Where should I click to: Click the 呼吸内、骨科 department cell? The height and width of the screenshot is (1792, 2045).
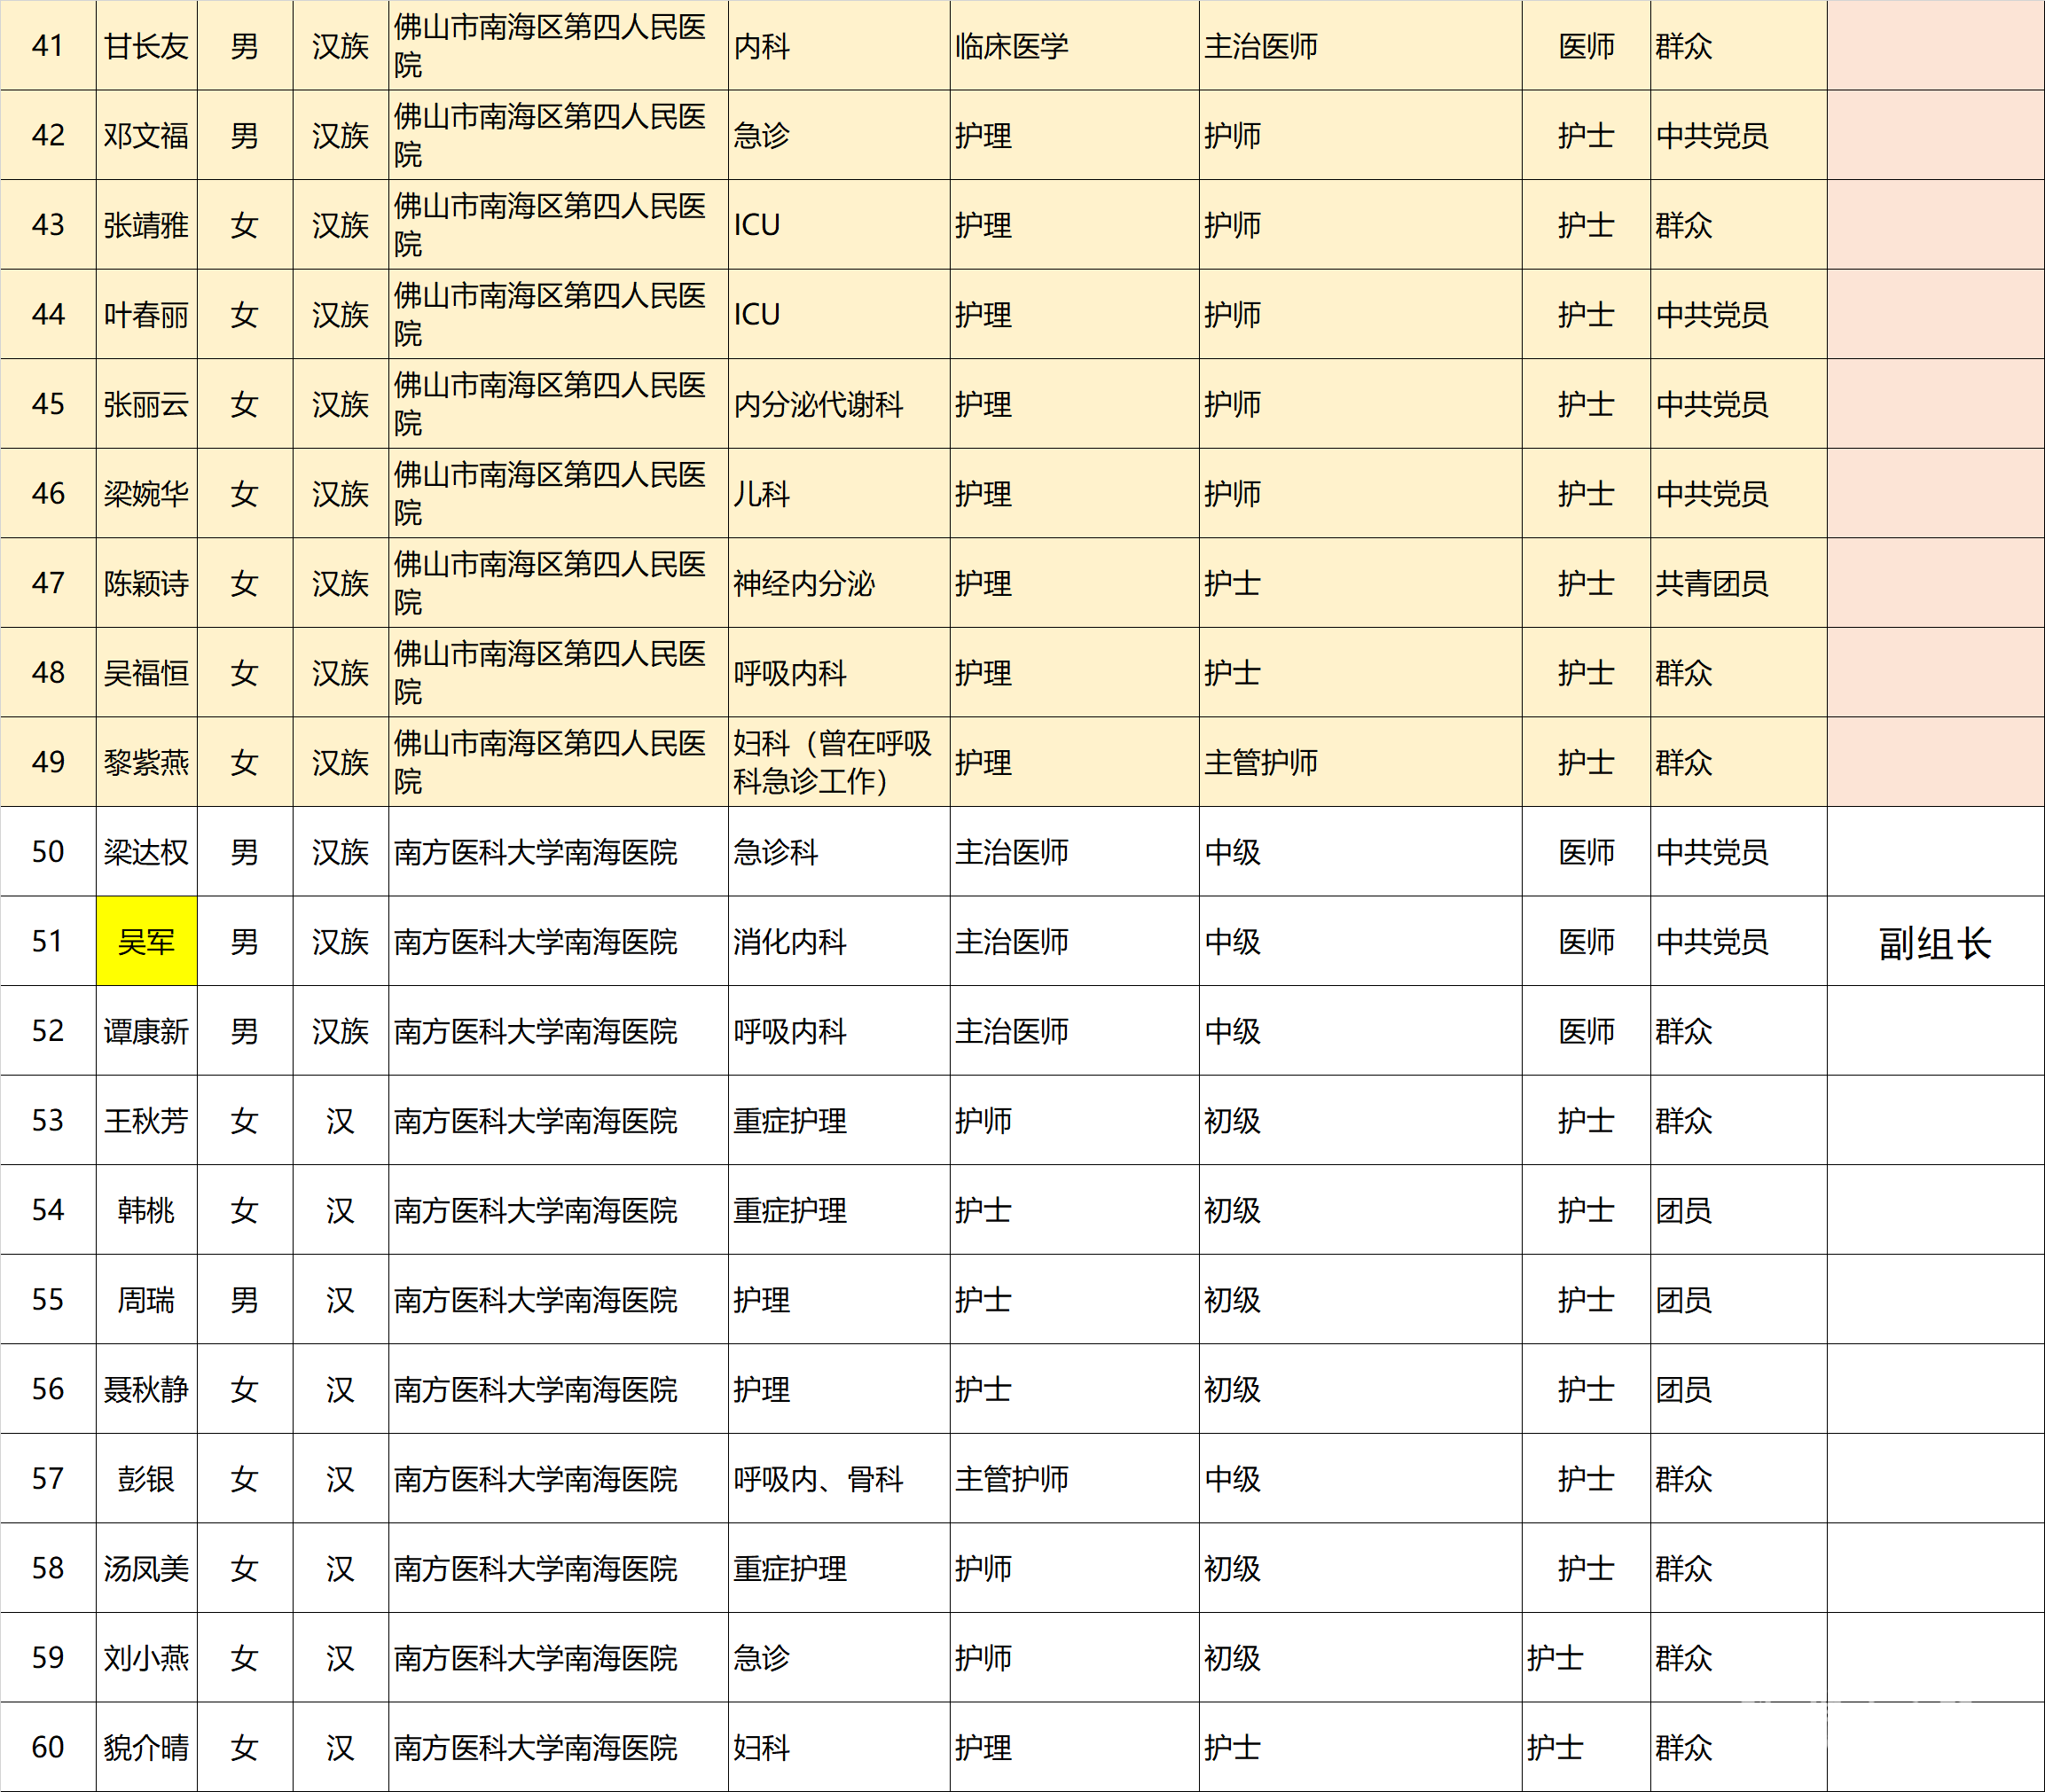(839, 1478)
